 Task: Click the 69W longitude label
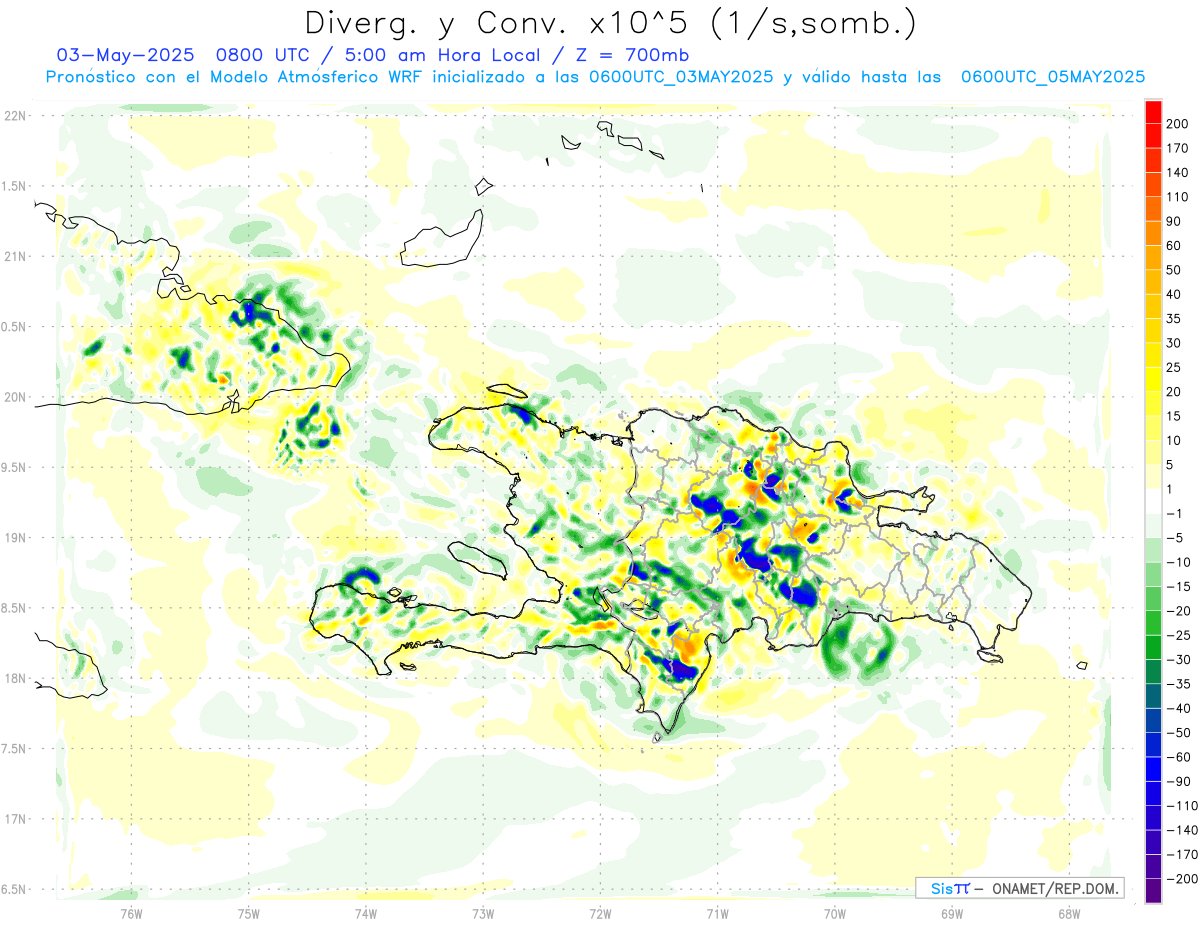pyautogui.click(x=952, y=913)
